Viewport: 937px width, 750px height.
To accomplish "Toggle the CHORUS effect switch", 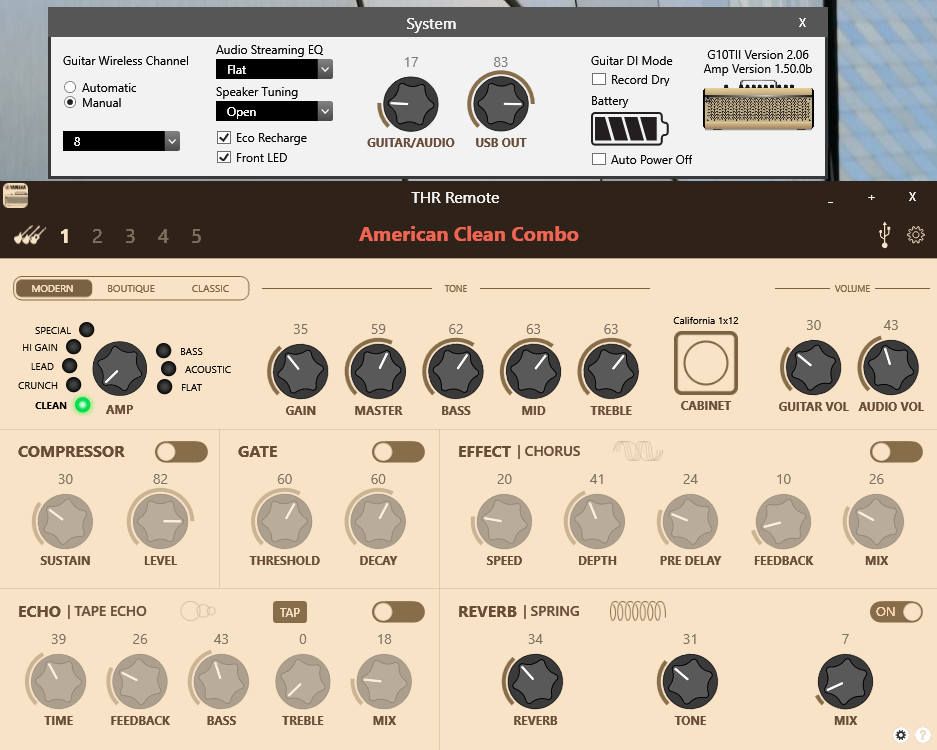I will pyautogui.click(x=896, y=452).
